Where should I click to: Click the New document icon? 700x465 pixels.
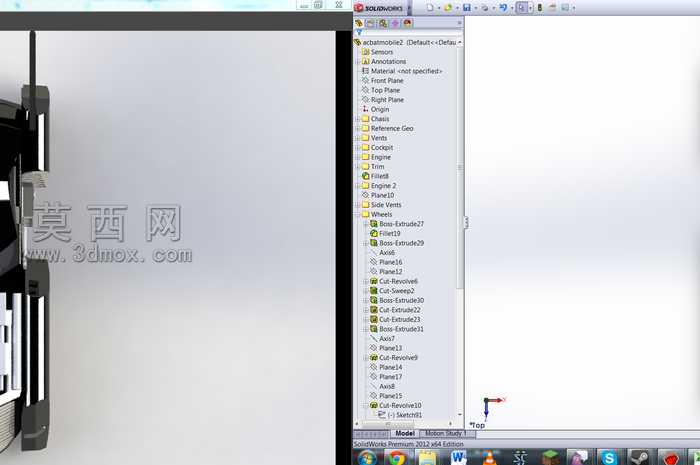tap(430, 8)
